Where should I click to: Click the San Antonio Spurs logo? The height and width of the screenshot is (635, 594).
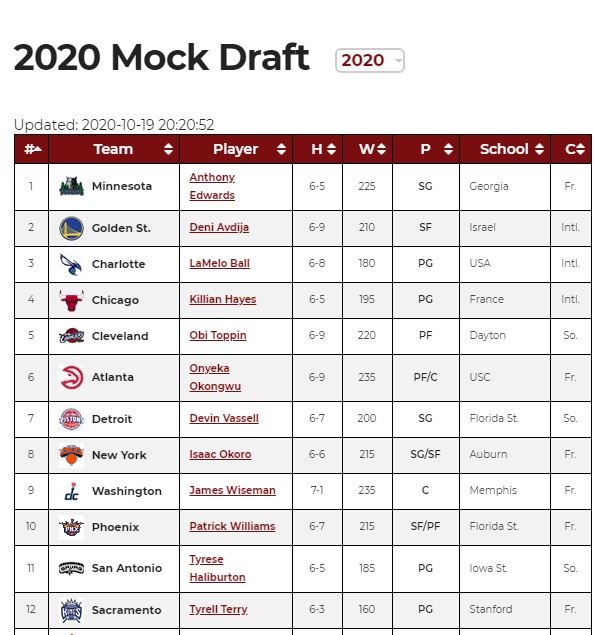point(71,569)
